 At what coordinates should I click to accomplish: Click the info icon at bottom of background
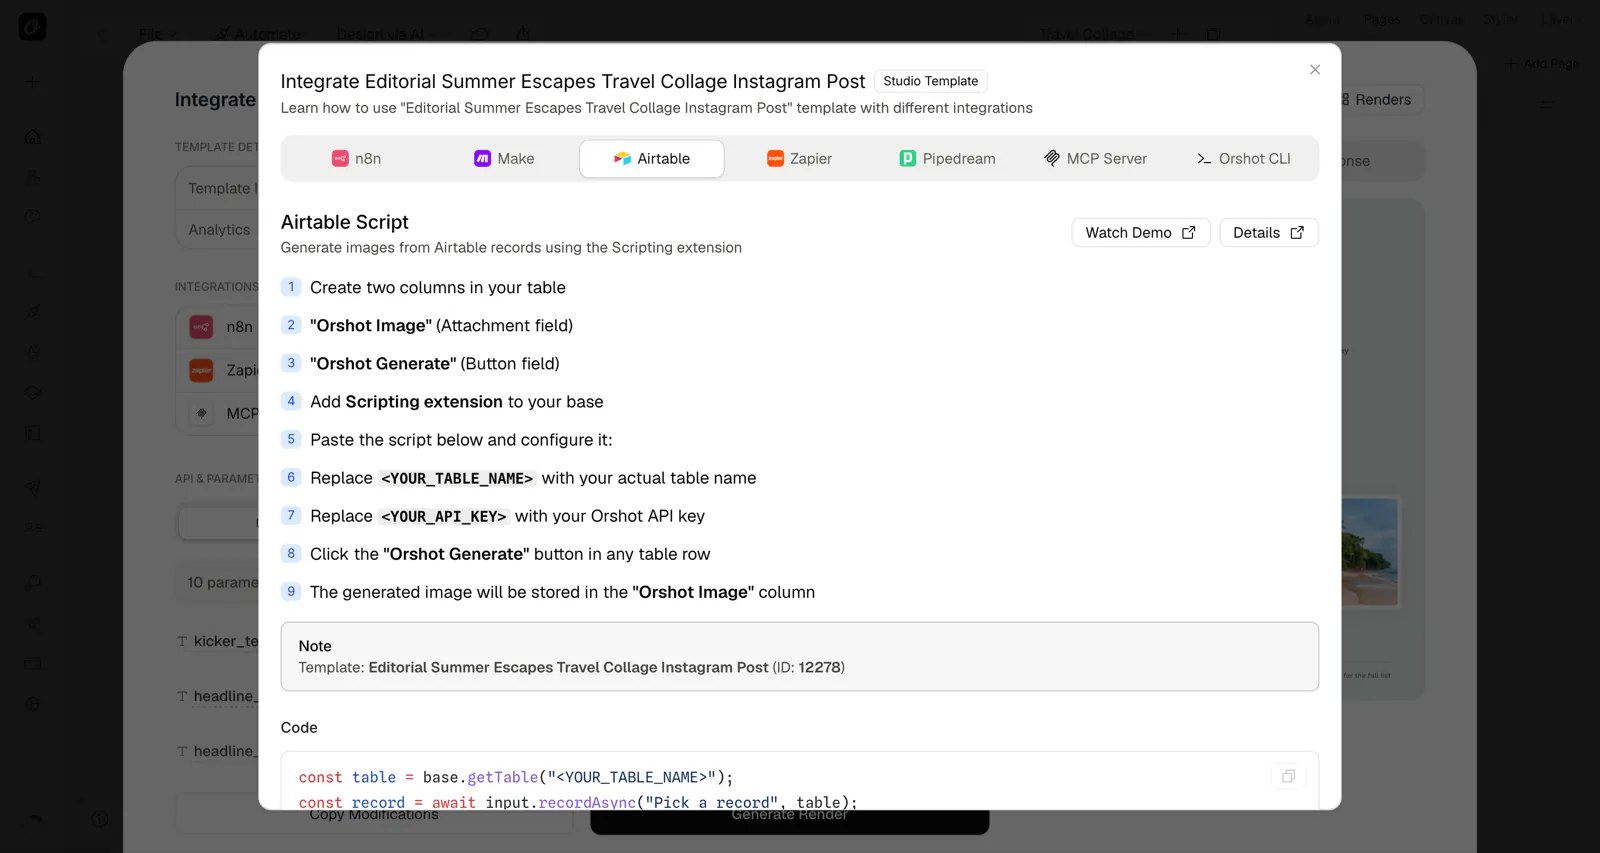(x=100, y=820)
